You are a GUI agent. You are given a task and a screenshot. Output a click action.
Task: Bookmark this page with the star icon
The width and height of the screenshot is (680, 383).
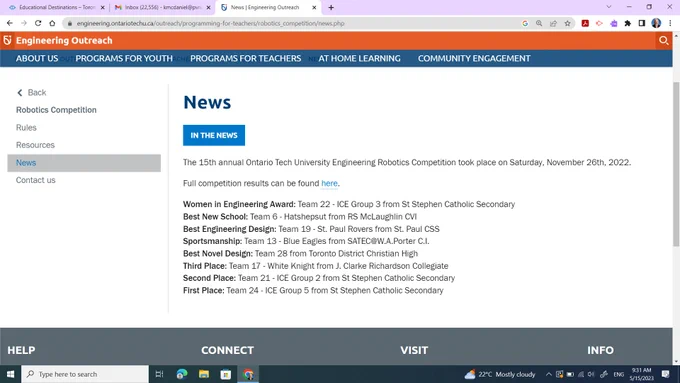click(567, 23)
